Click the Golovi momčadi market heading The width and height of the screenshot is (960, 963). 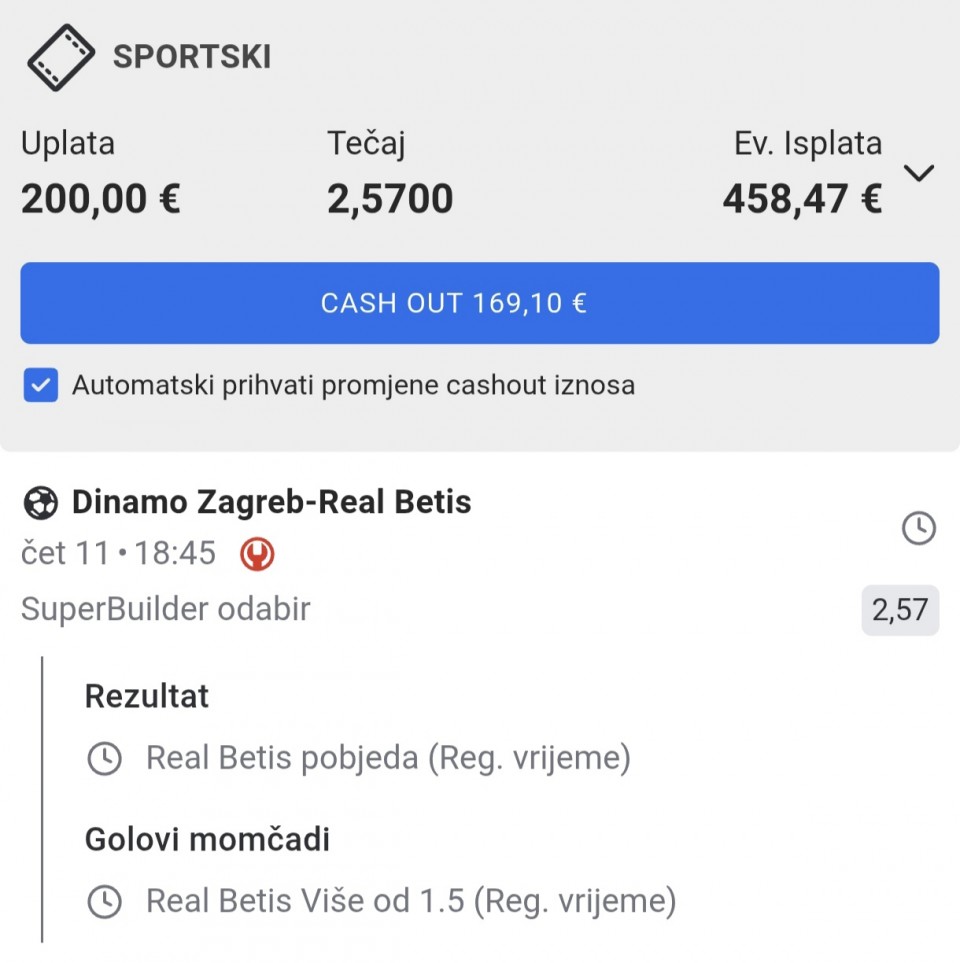pos(207,840)
